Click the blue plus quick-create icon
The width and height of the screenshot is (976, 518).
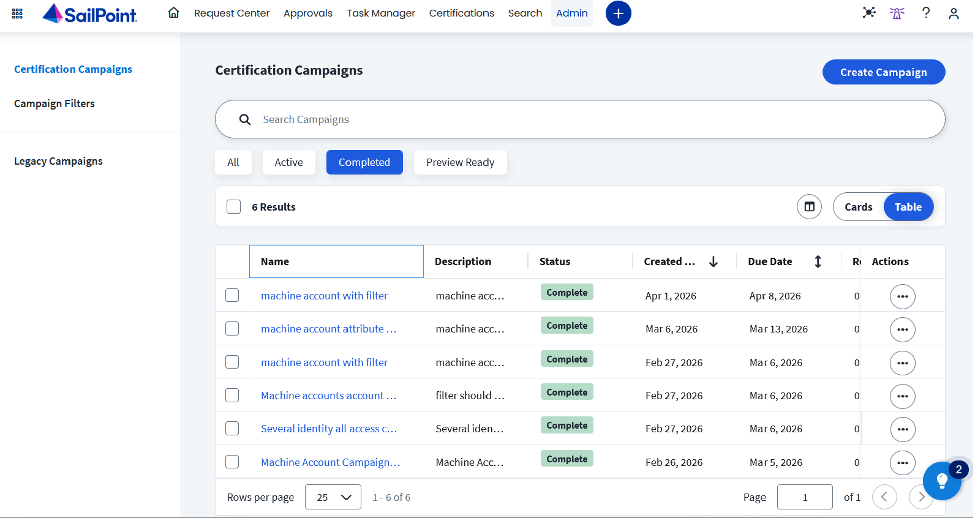point(618,13)
